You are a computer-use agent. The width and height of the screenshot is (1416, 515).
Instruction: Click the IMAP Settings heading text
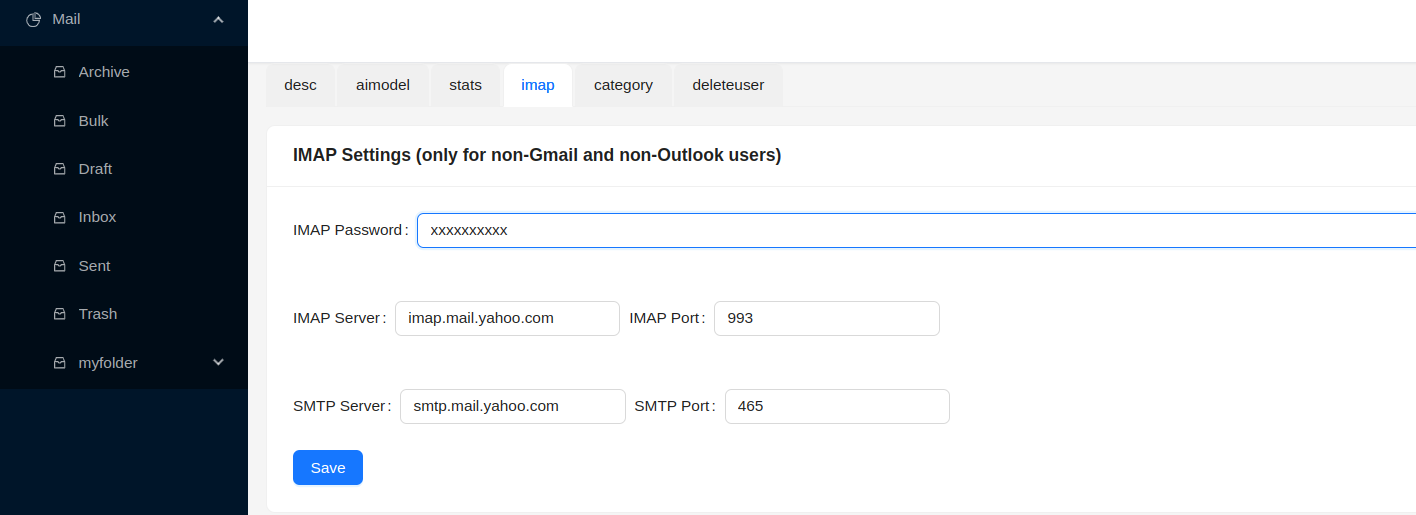pyautogui.click(x=537, y=155)
